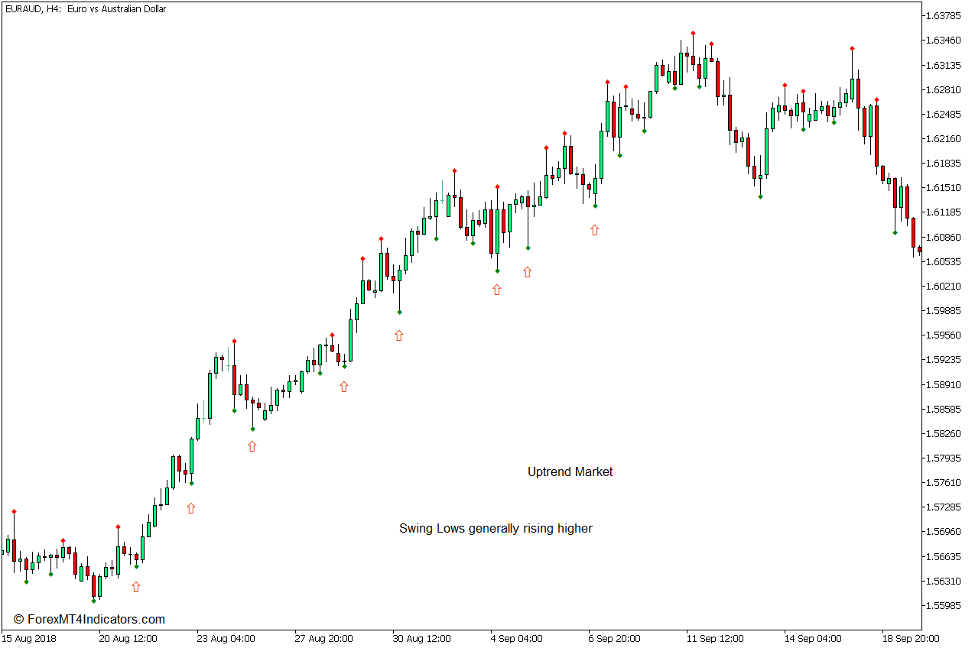Select the 1.55985 price at scale bottom
Image resolution: width=977 pixels, height=650 pixels.
coord(943,606)
